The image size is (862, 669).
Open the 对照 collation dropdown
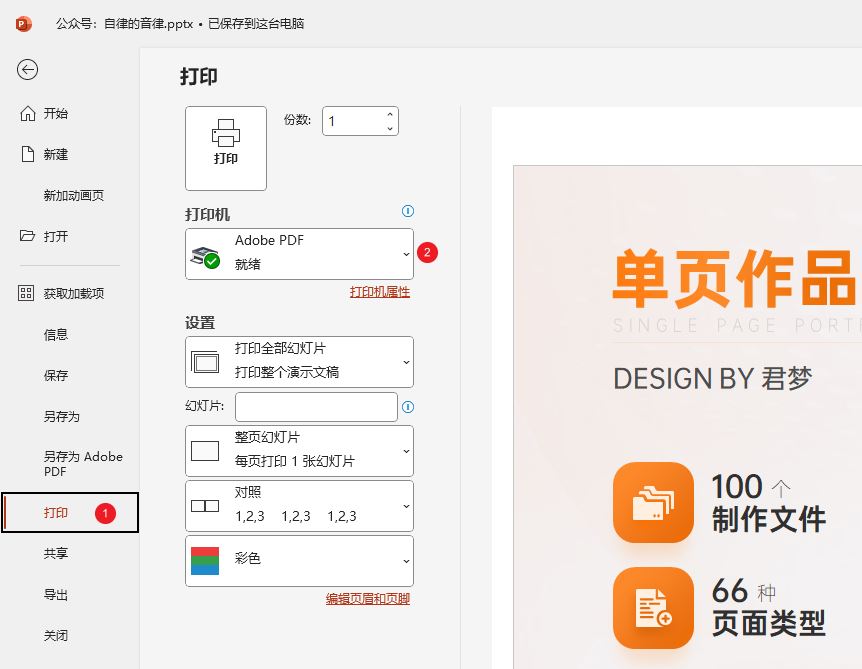tap(299, 505)
